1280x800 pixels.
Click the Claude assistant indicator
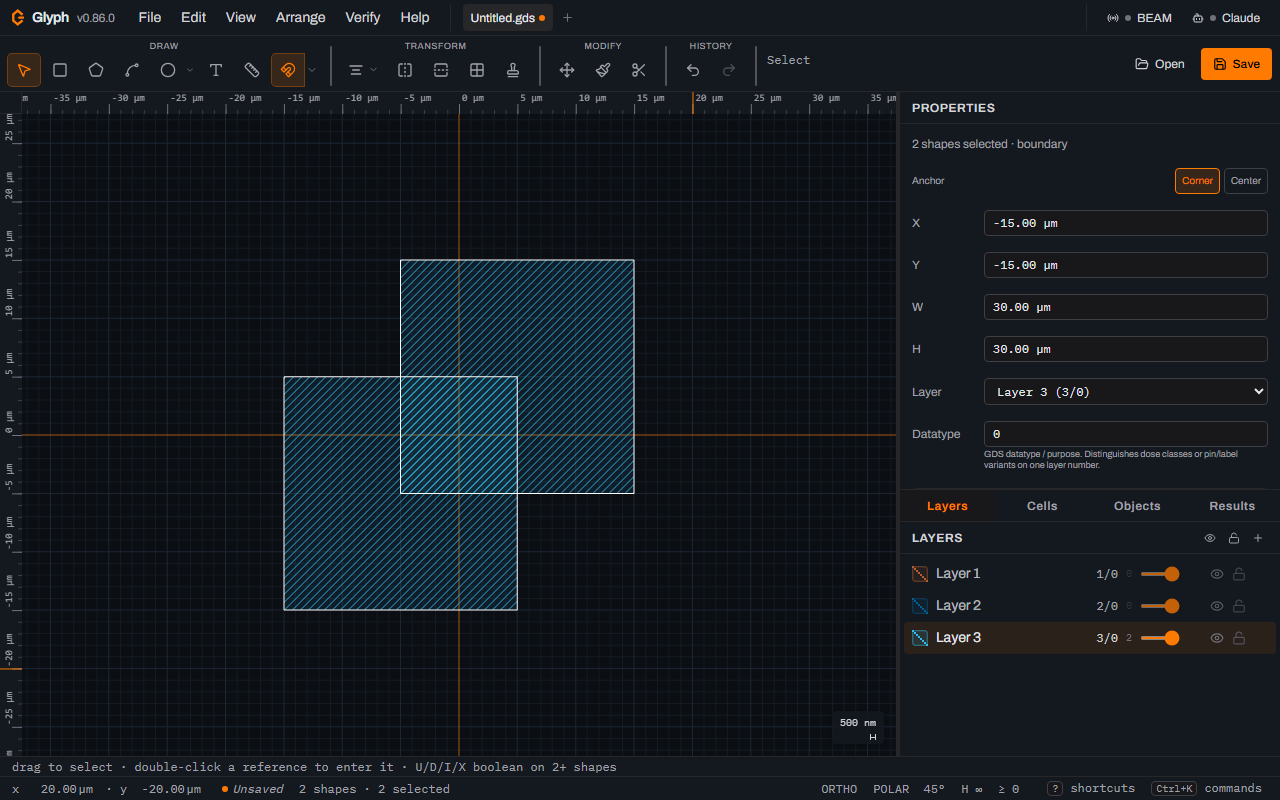click(1226, 18)
